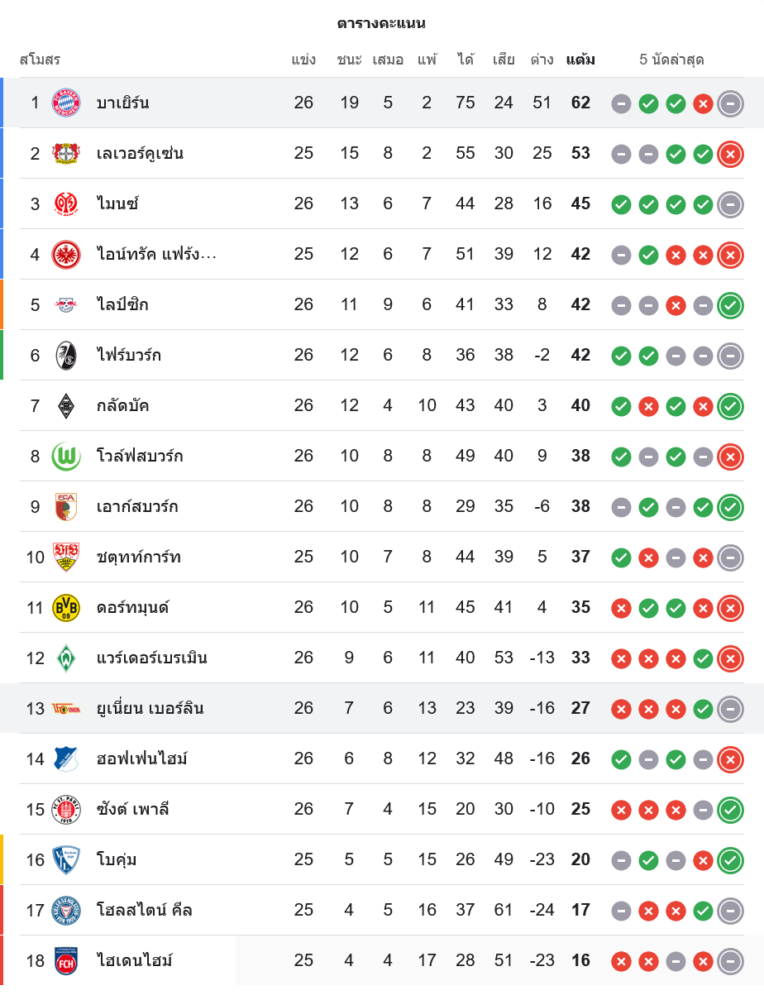Click the RB Leipzig logo
Image resolution: width=764 pixels, height=1000 pixels.
(66, 304)
